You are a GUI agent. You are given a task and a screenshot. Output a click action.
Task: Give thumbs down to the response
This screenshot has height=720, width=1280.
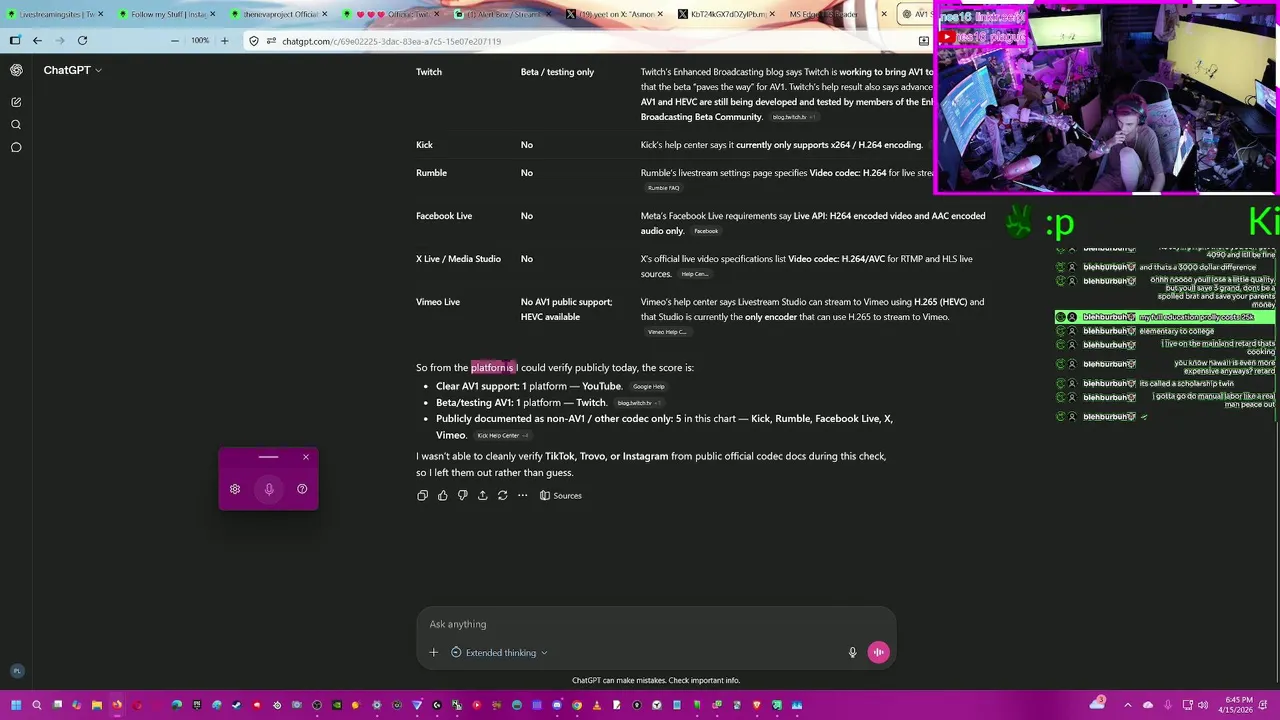[x=462, y=495]
